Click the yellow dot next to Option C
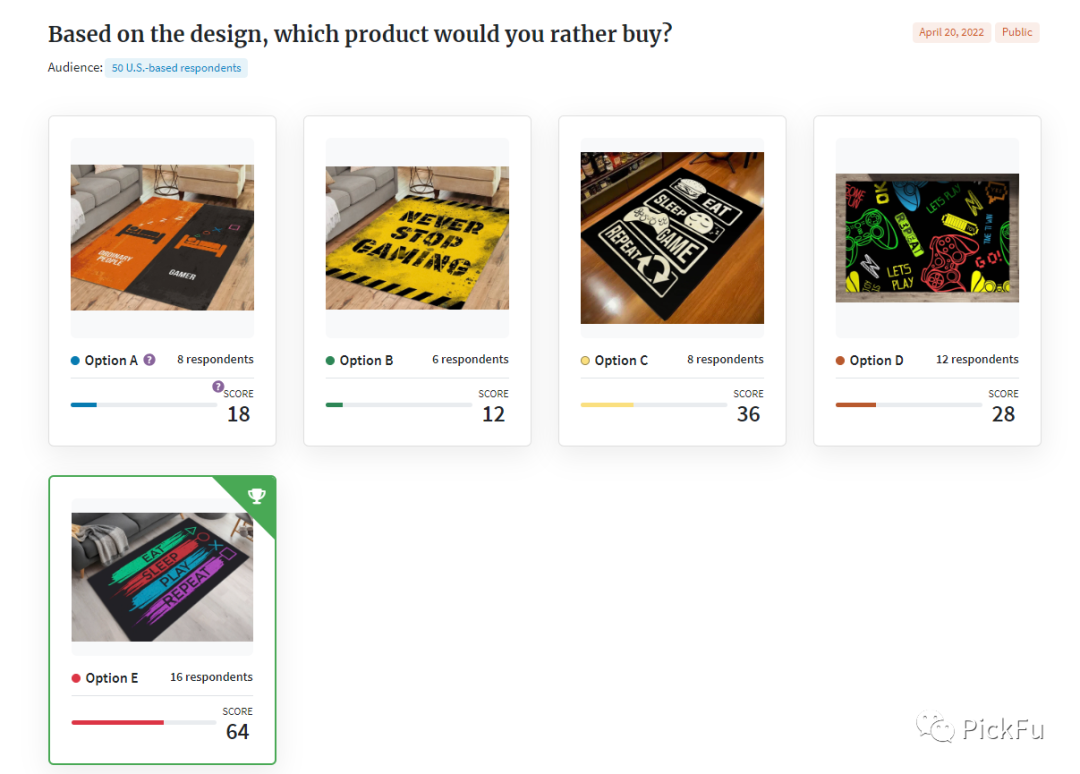This screenshot has width=1080, height=774. click(585, 360)
